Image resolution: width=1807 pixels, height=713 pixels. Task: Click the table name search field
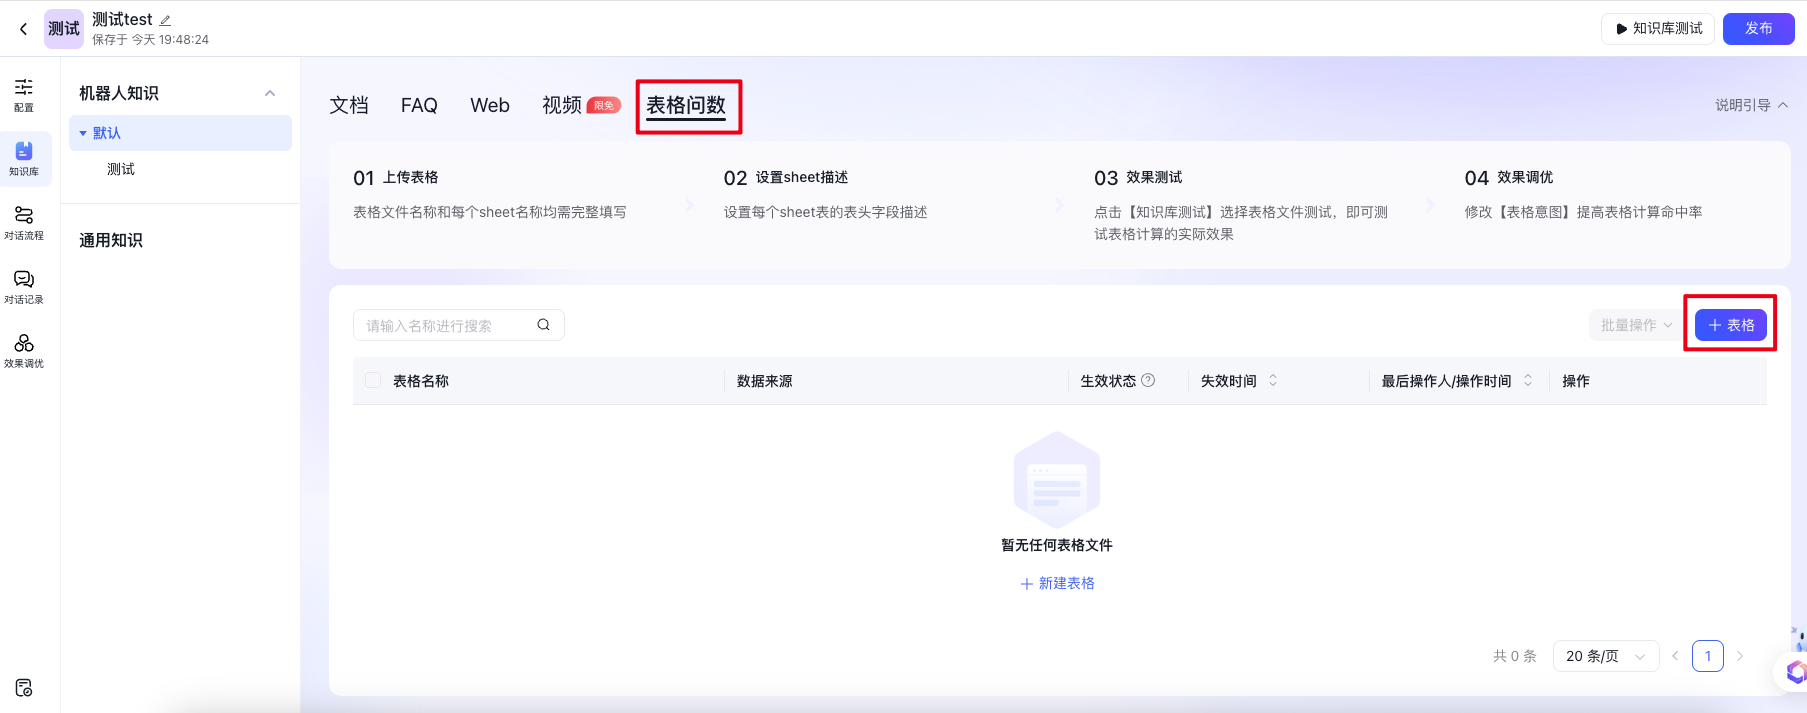[445, 325]
